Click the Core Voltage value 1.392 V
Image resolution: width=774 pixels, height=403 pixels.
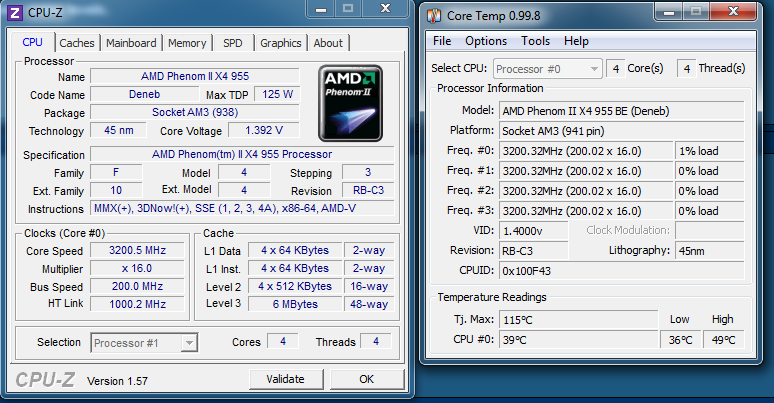click(x=264, y=130)
